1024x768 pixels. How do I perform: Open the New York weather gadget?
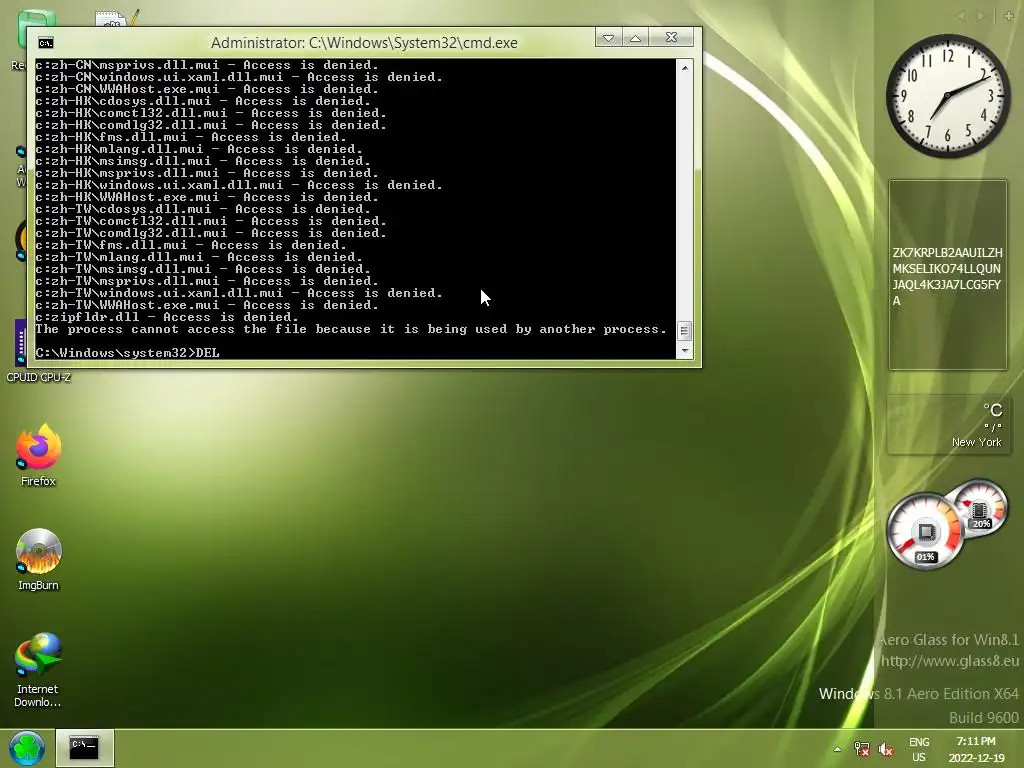[948, 424]
